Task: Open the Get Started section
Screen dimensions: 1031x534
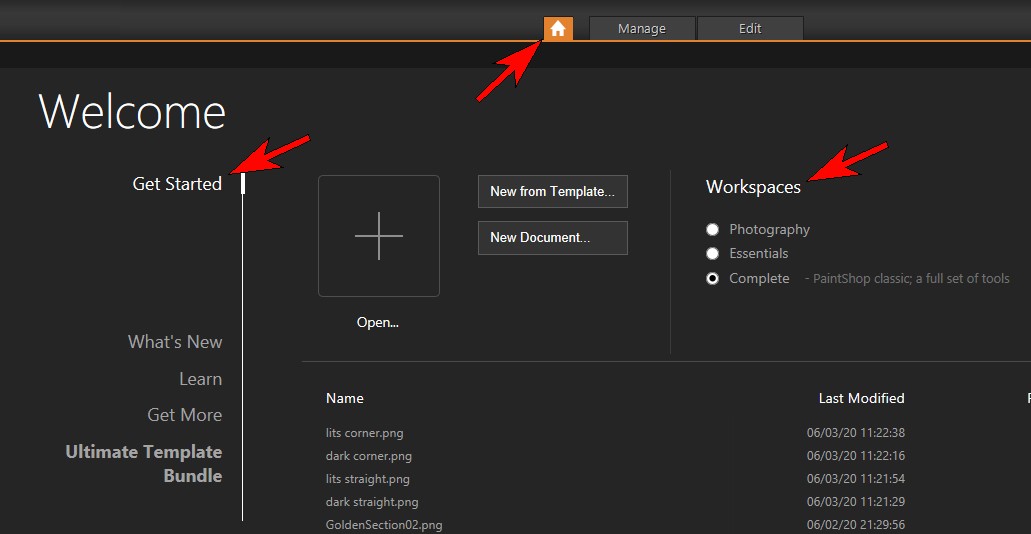Action: (x=177, y=184)
